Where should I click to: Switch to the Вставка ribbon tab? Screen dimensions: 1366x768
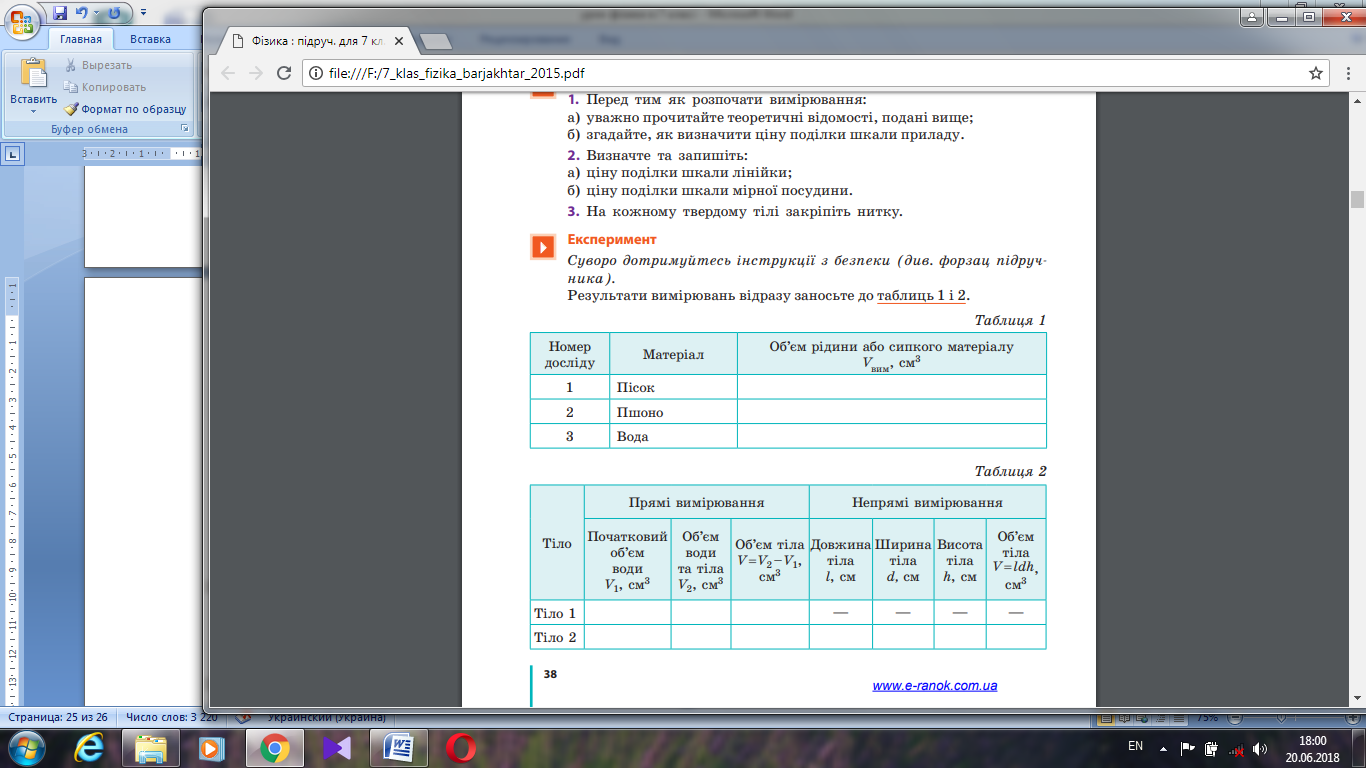tap(150, 39)
